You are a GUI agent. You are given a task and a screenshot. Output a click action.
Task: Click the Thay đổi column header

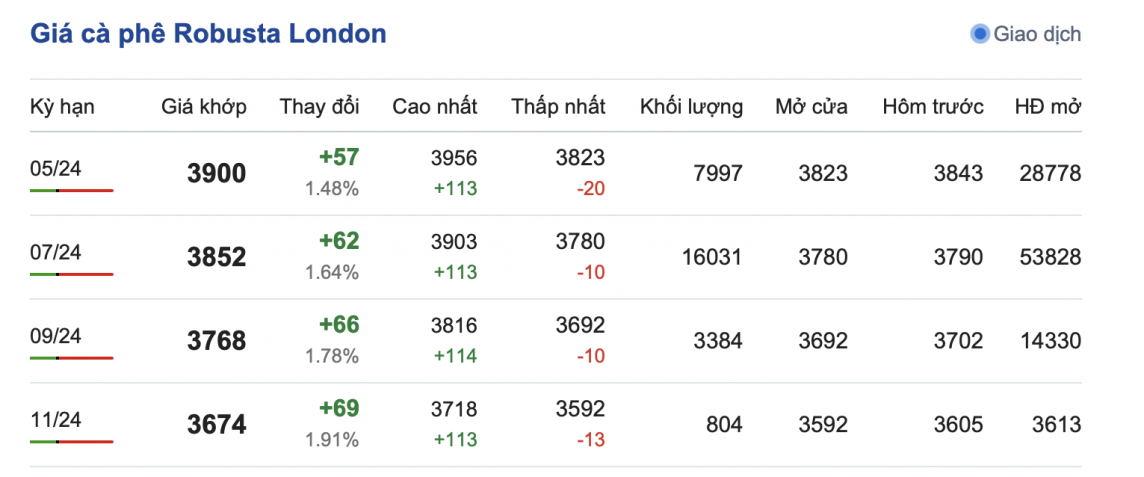[319, 107]
